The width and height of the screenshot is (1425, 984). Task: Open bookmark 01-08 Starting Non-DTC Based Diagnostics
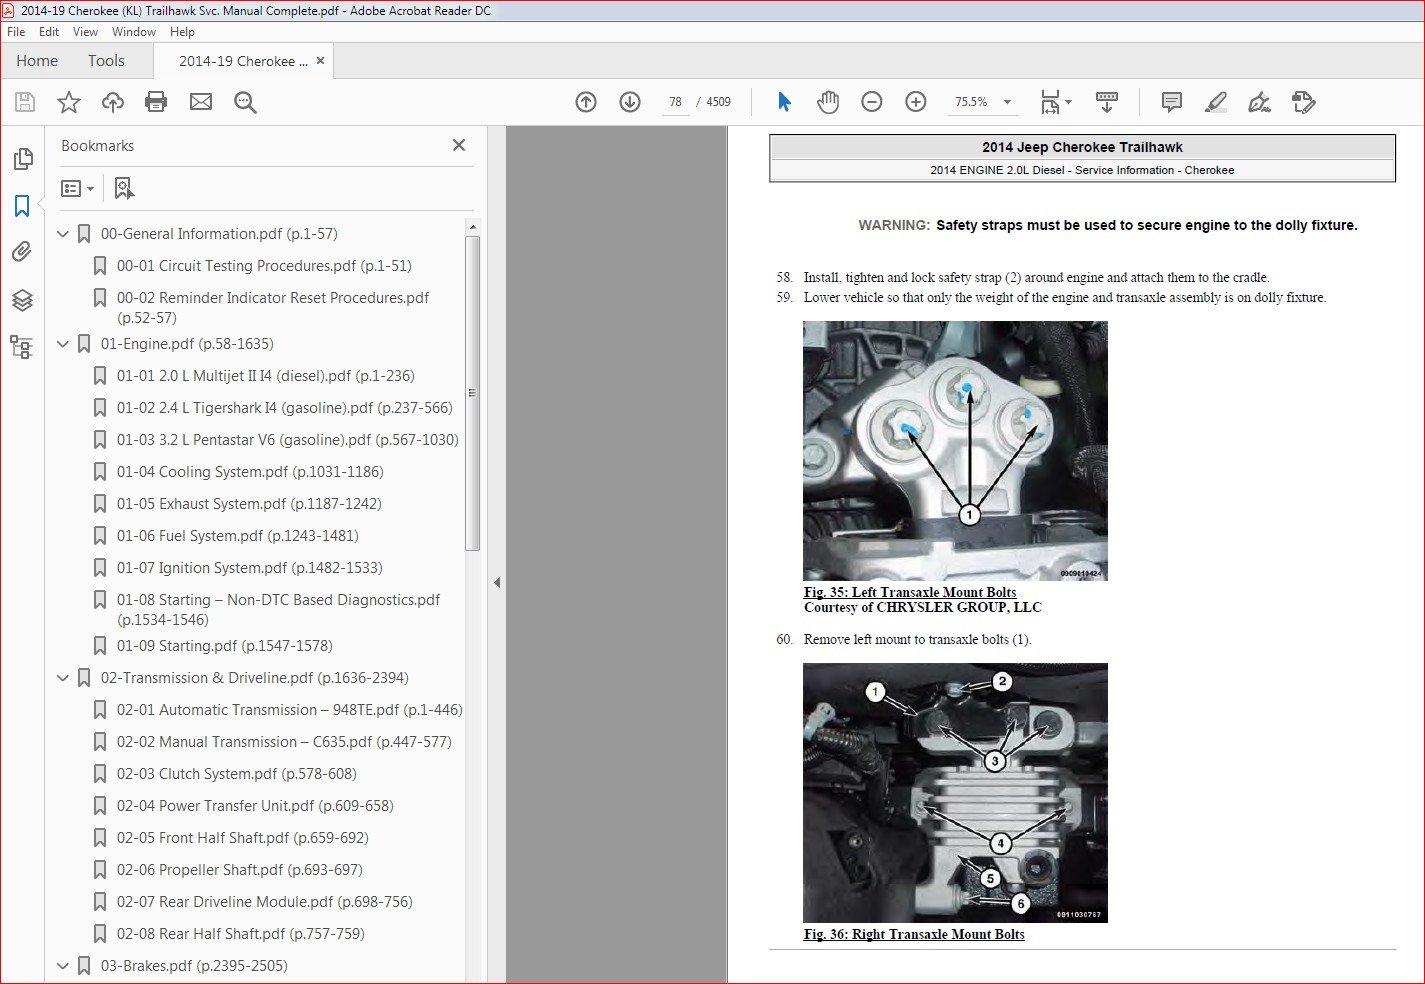click(x=278, y=610)
